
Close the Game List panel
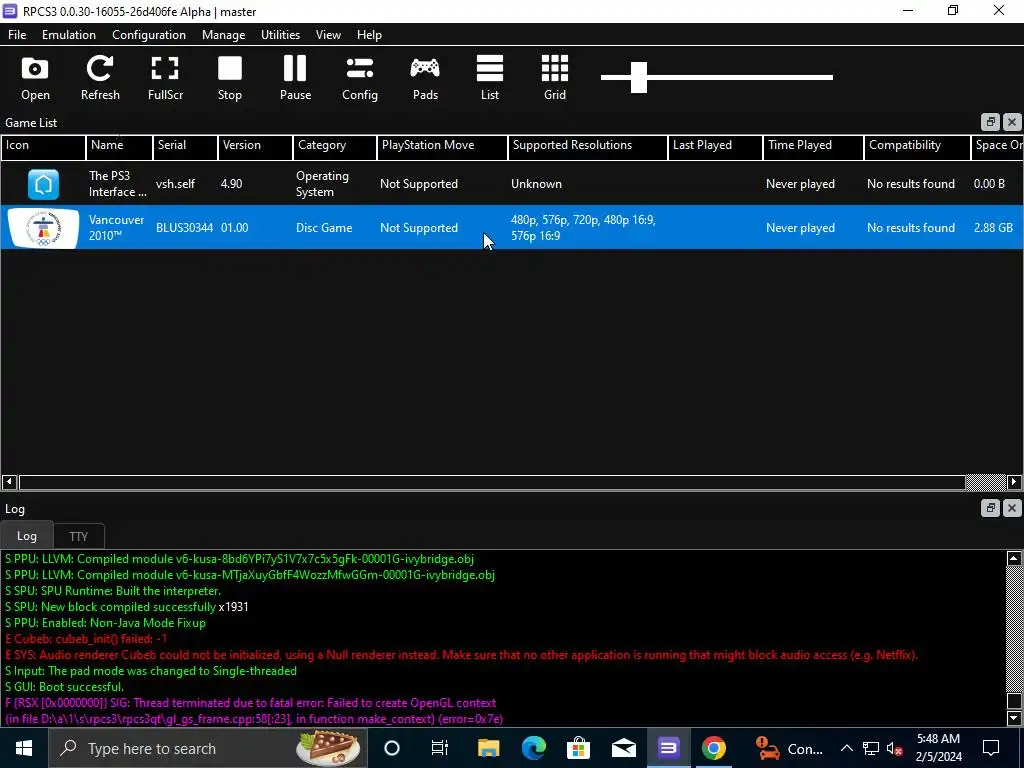coord(1012,122)
